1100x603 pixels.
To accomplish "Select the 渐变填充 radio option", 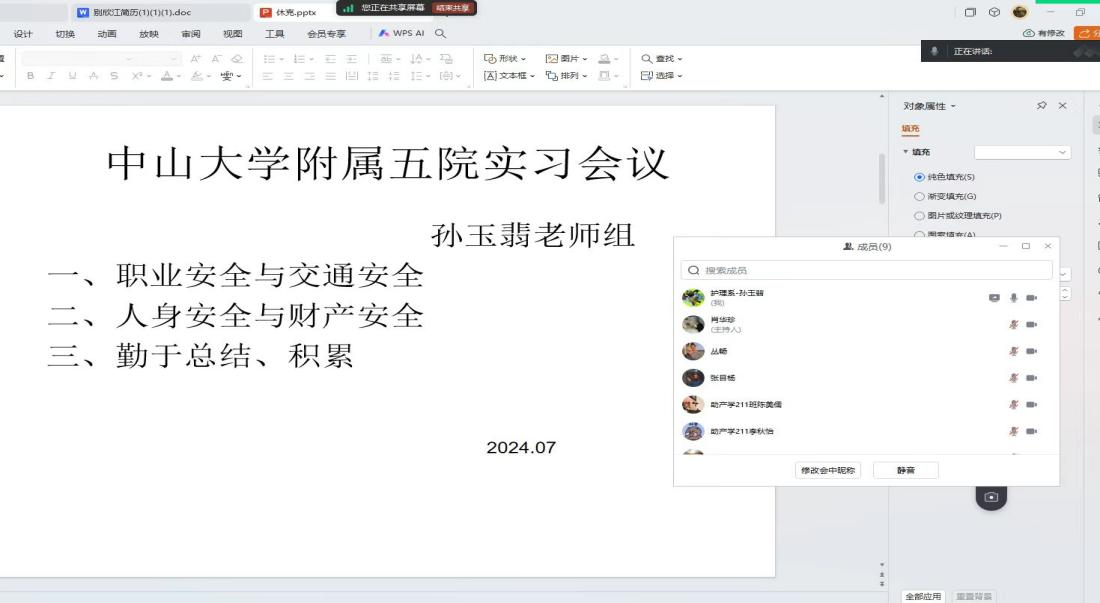I will click(x=920, y=196).
